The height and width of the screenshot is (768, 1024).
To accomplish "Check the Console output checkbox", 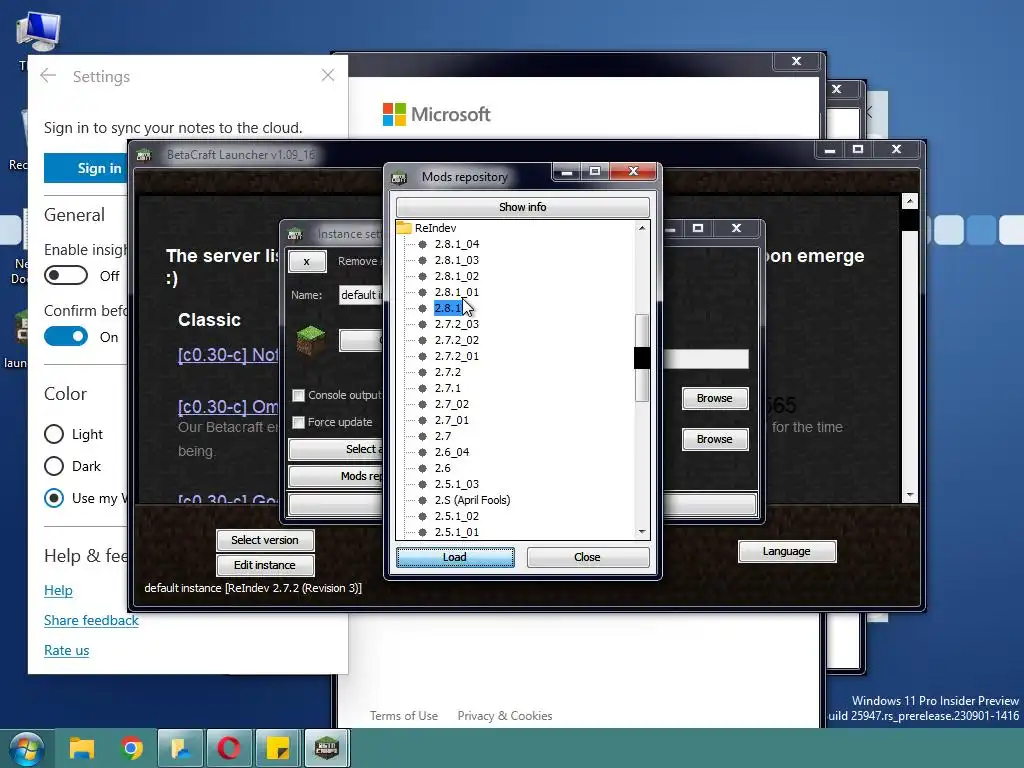I will pyautogui.click(x=298, y=395).
